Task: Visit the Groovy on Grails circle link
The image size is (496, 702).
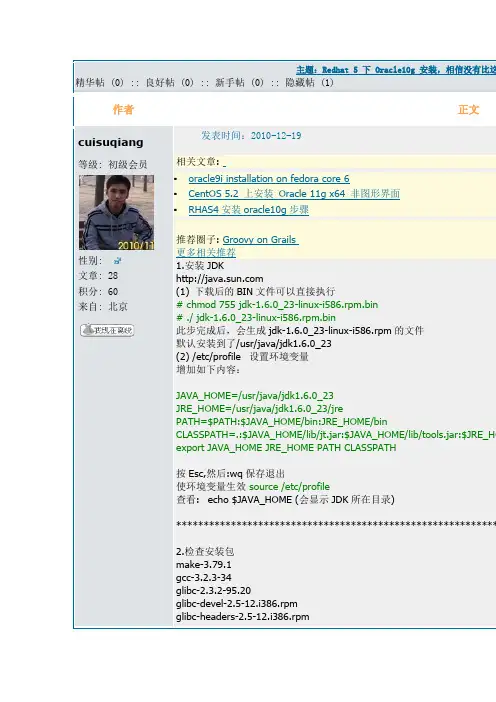Action: [x=260, y=240]
